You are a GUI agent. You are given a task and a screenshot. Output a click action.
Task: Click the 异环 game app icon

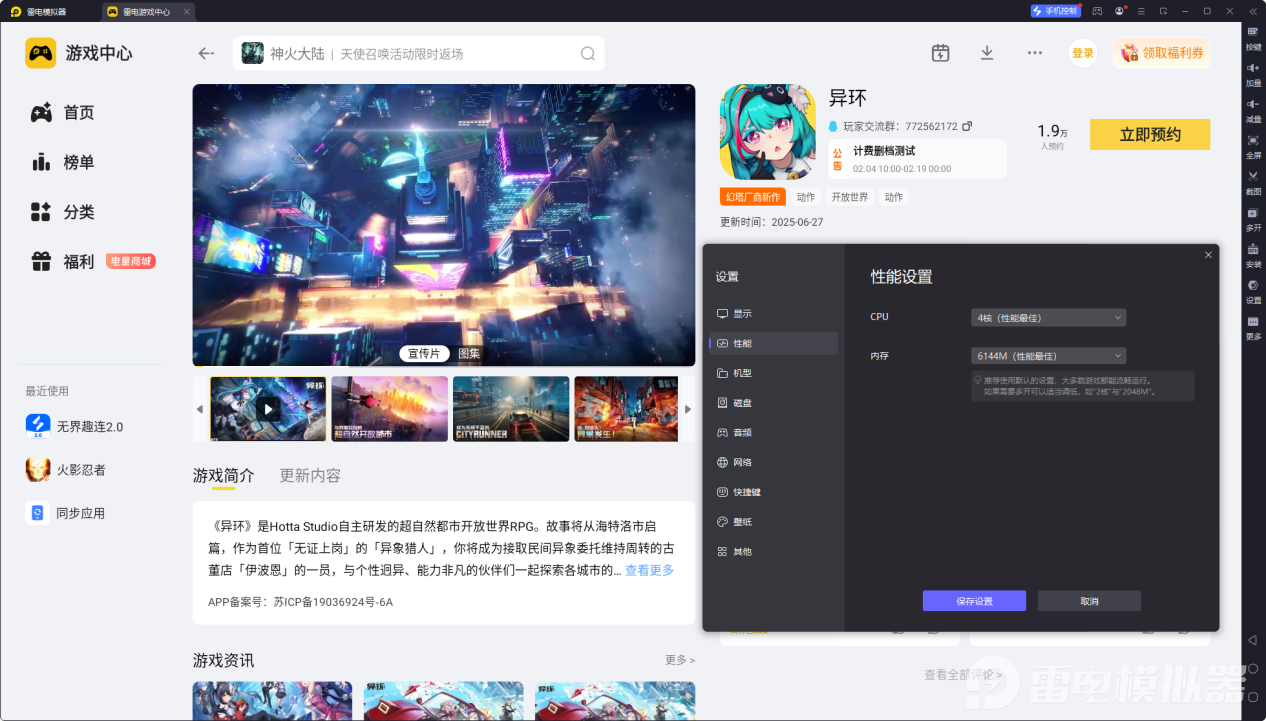click(x=767, y=132)
